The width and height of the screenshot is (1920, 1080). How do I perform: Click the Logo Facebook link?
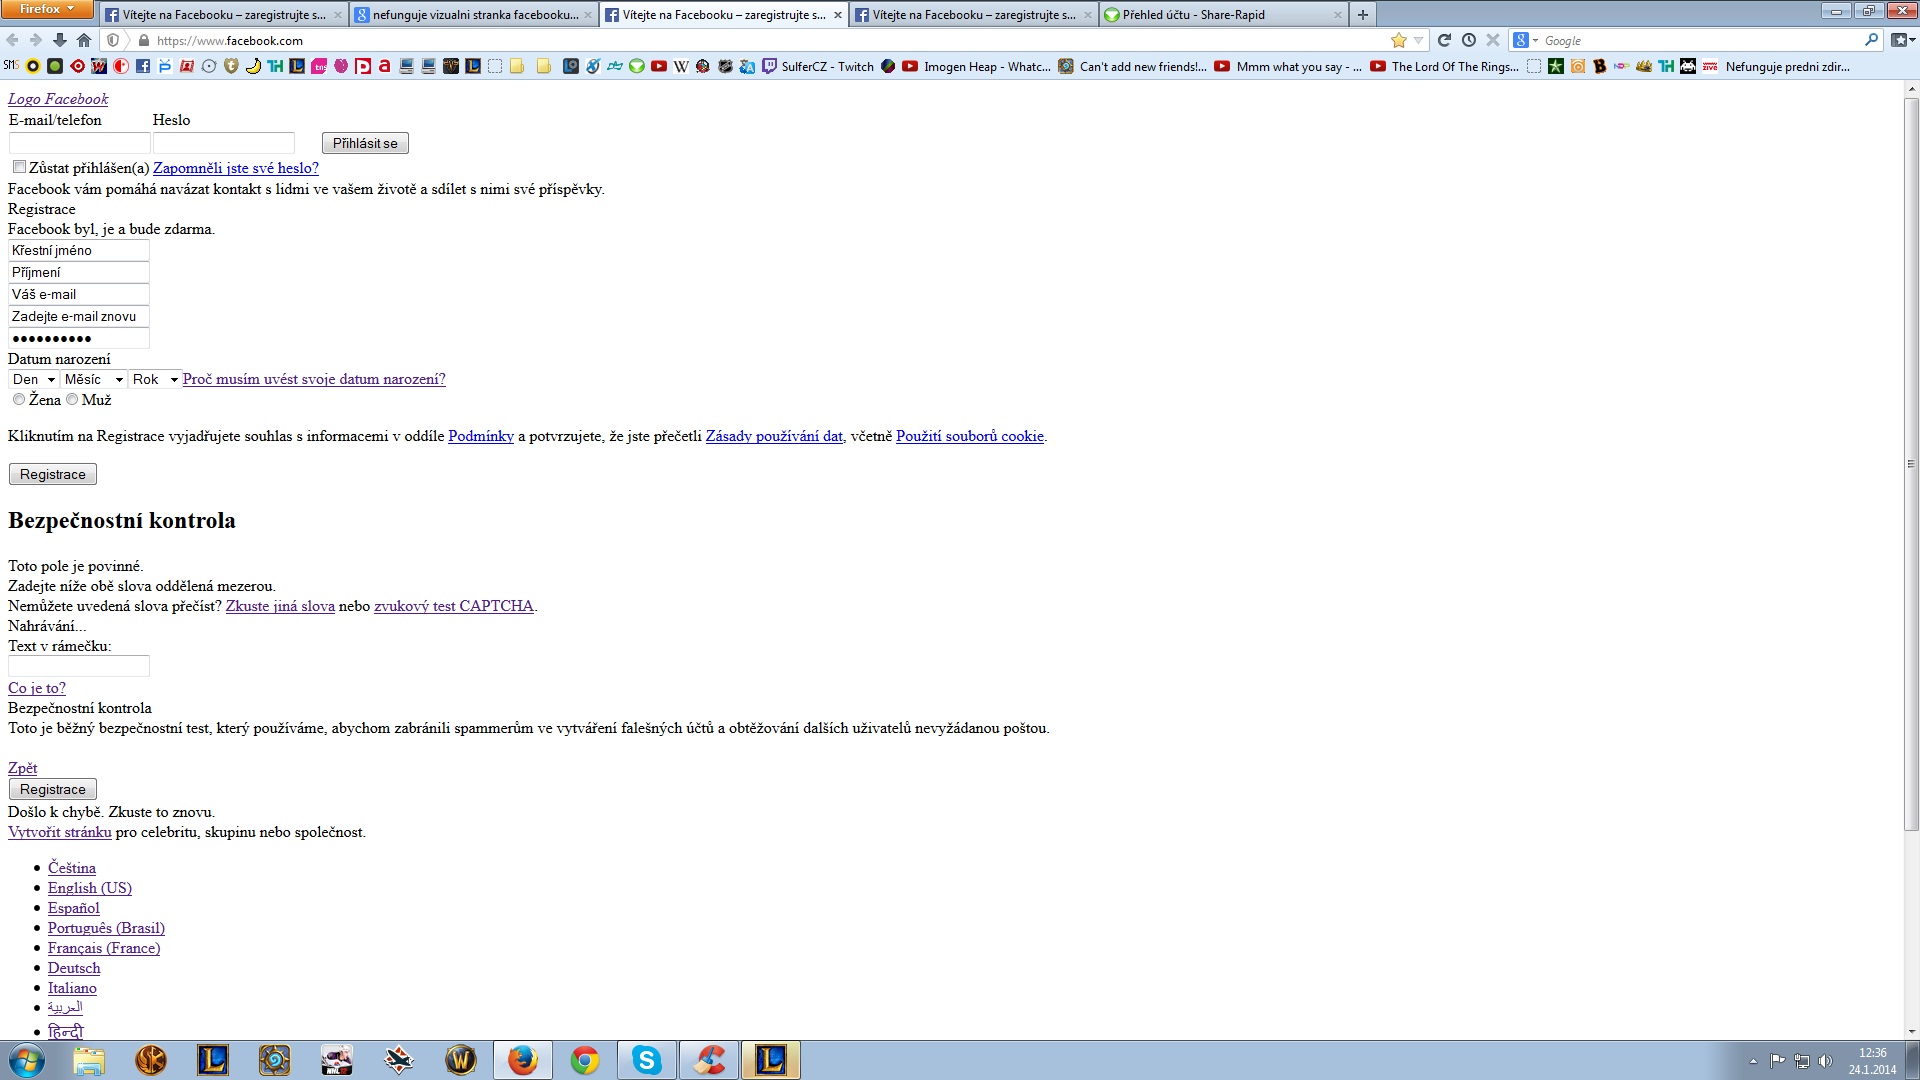point(58,99)
